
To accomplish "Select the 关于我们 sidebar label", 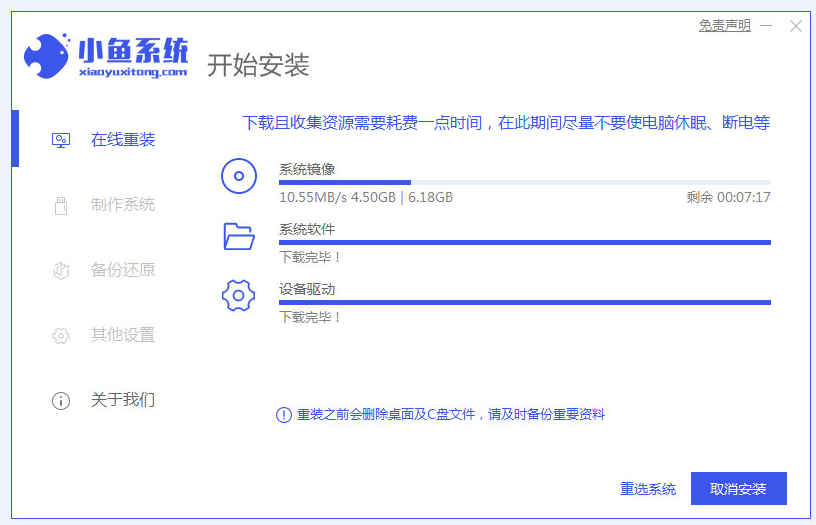I will point(123,400).
